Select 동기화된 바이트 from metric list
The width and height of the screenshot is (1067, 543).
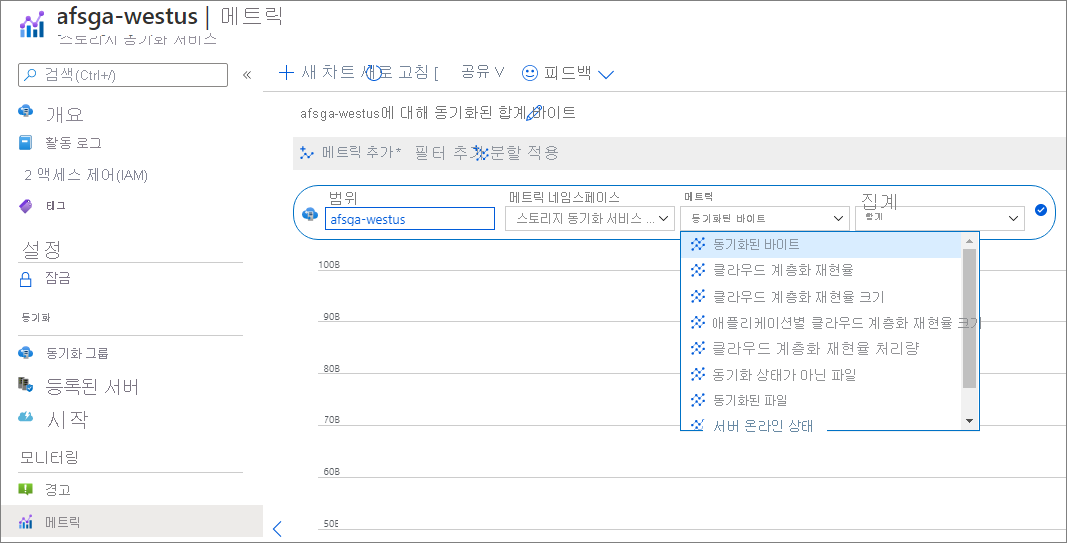821,244
